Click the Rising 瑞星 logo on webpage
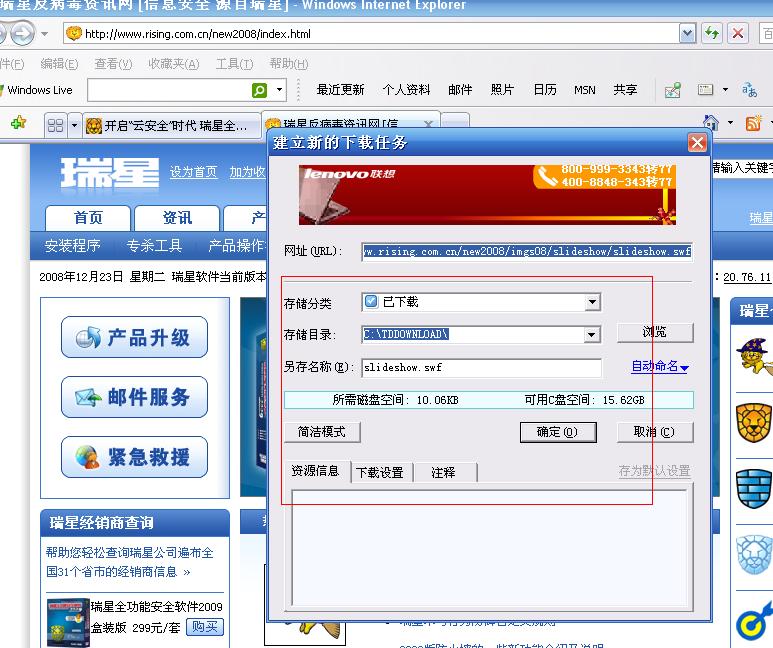Image resolution: width=773 pixels, height=648 pixels. (109, 173)
